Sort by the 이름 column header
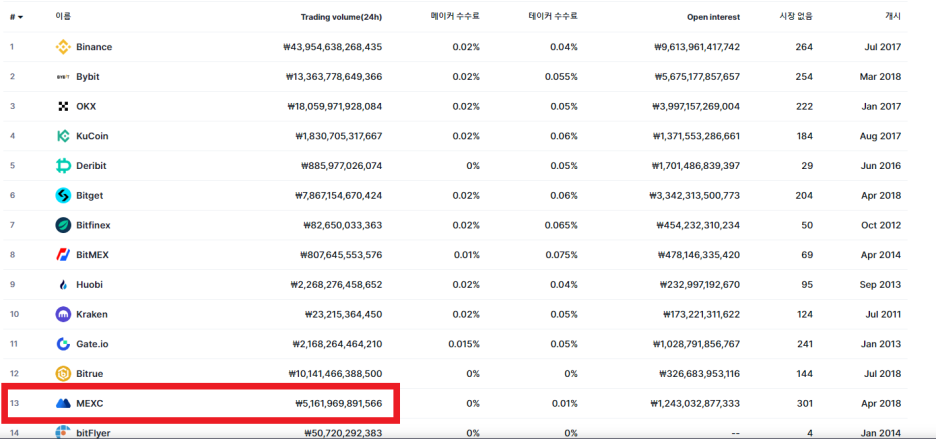The height and width of the screenshot is (439, 936). 63,17
